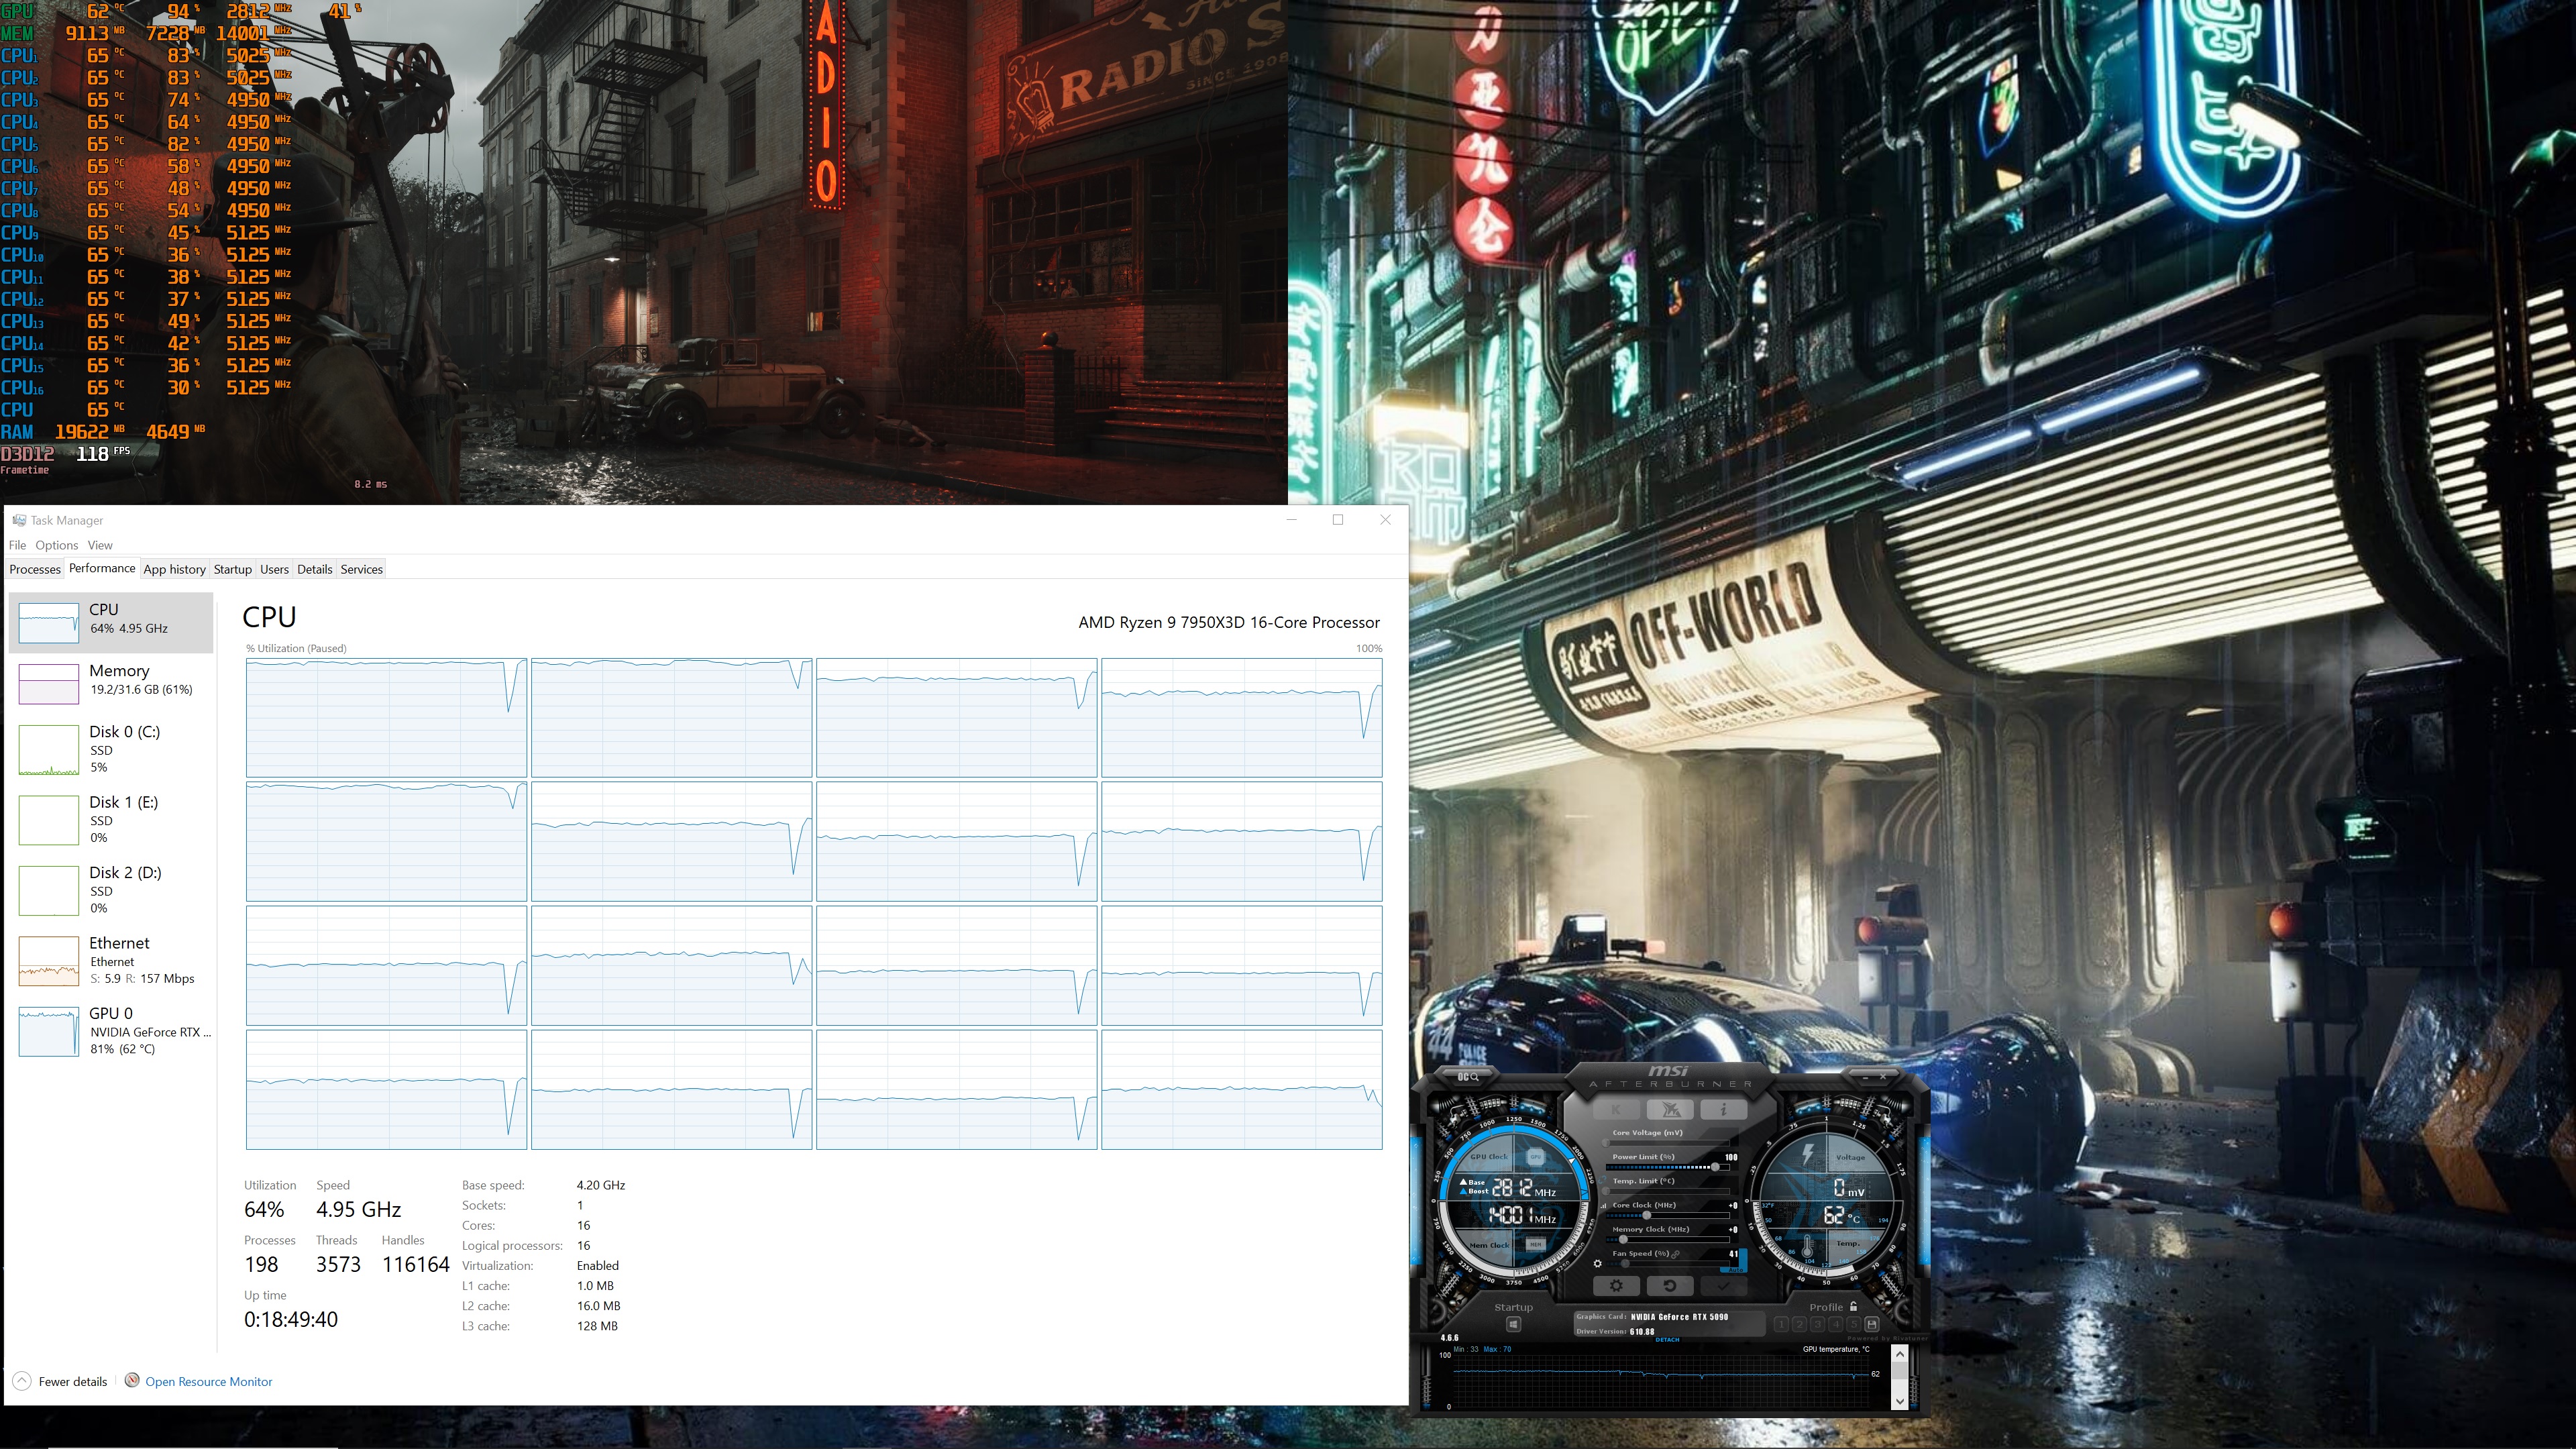Select Afterburner profile slot 5
Viewport: 2576px width, 1449px height.
pyautogui.click(x=1853, y=1324)
